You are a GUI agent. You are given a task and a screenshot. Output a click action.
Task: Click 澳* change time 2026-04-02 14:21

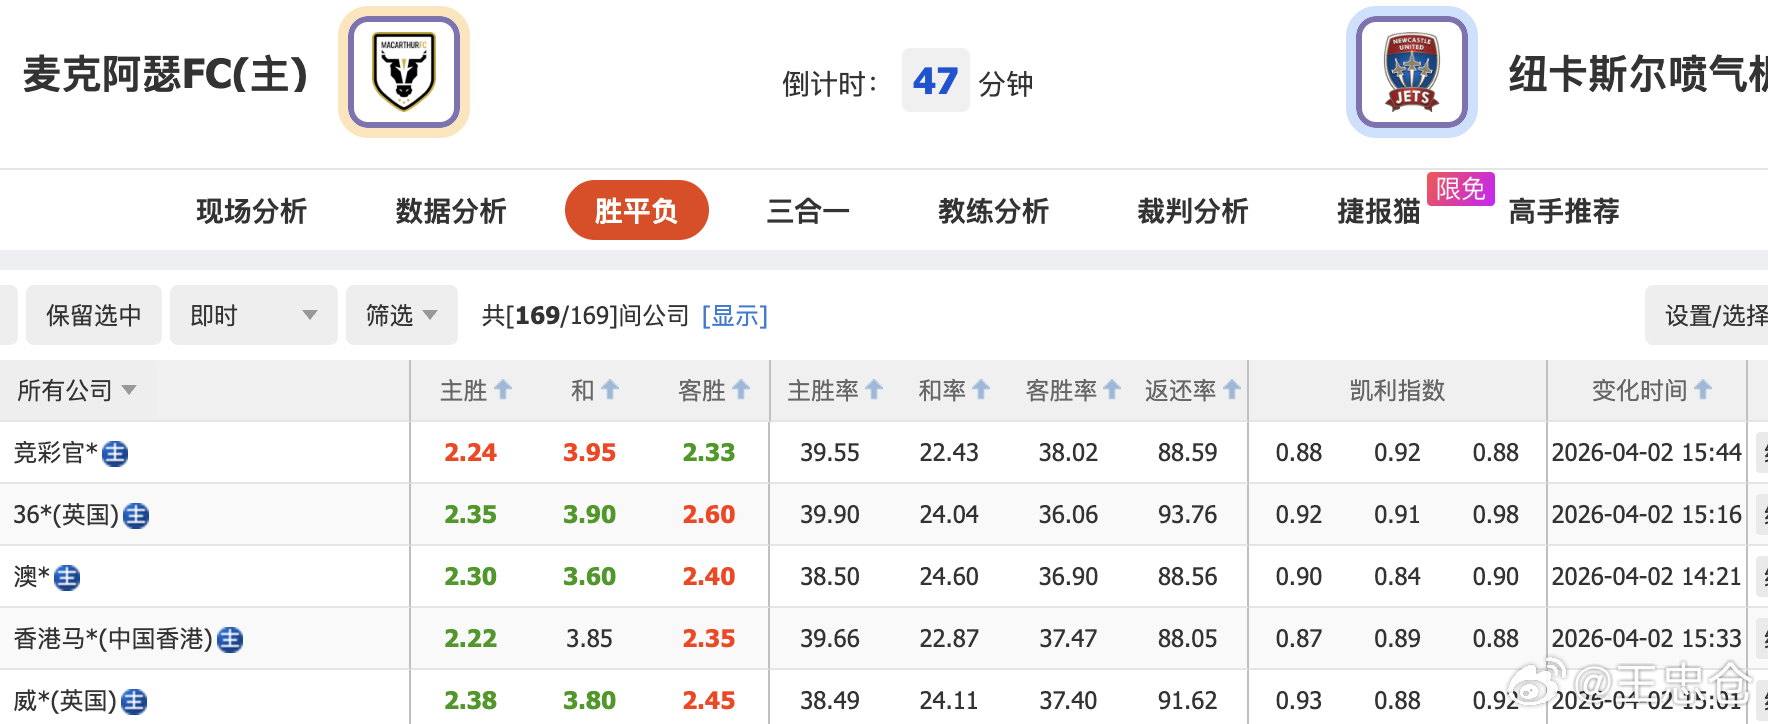(1646, 577)
